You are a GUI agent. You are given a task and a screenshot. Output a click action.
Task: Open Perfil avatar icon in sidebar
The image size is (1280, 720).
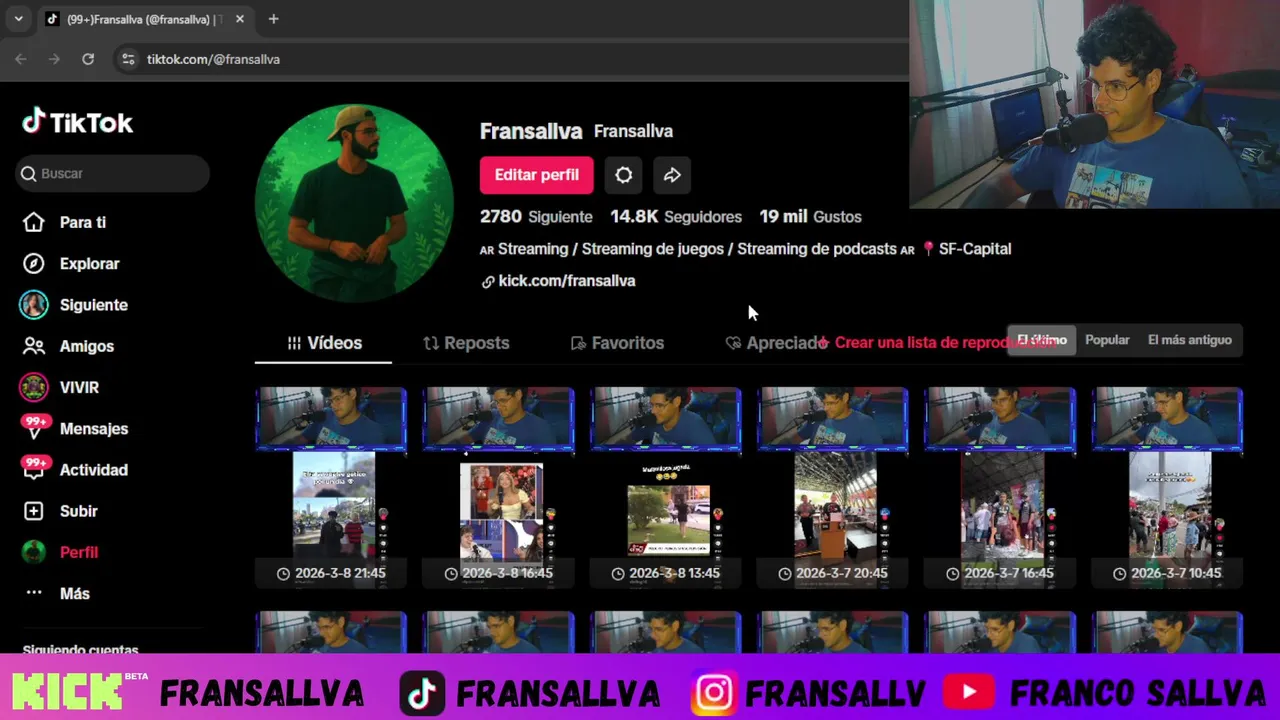[x=34, y=552]
